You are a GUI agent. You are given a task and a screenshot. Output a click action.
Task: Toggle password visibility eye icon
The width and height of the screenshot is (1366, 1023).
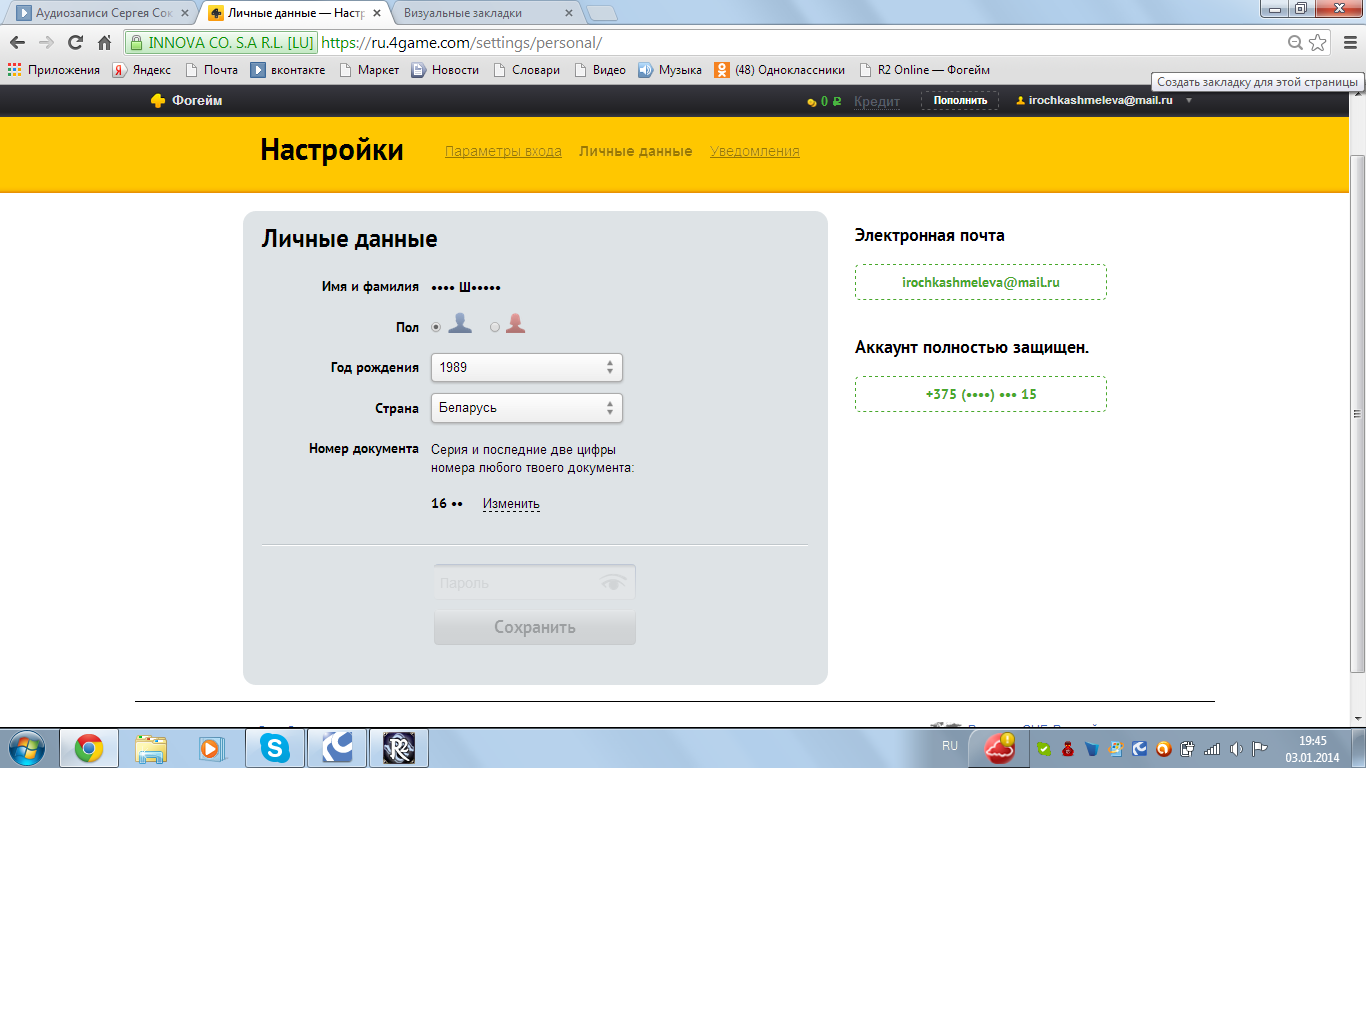[x=613, y=582]
